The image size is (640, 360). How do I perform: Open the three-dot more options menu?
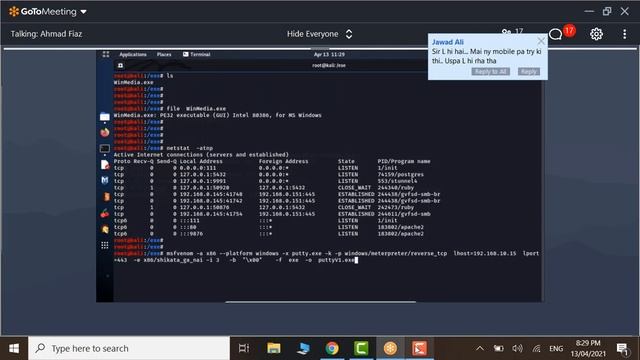(x=624, y=34)
